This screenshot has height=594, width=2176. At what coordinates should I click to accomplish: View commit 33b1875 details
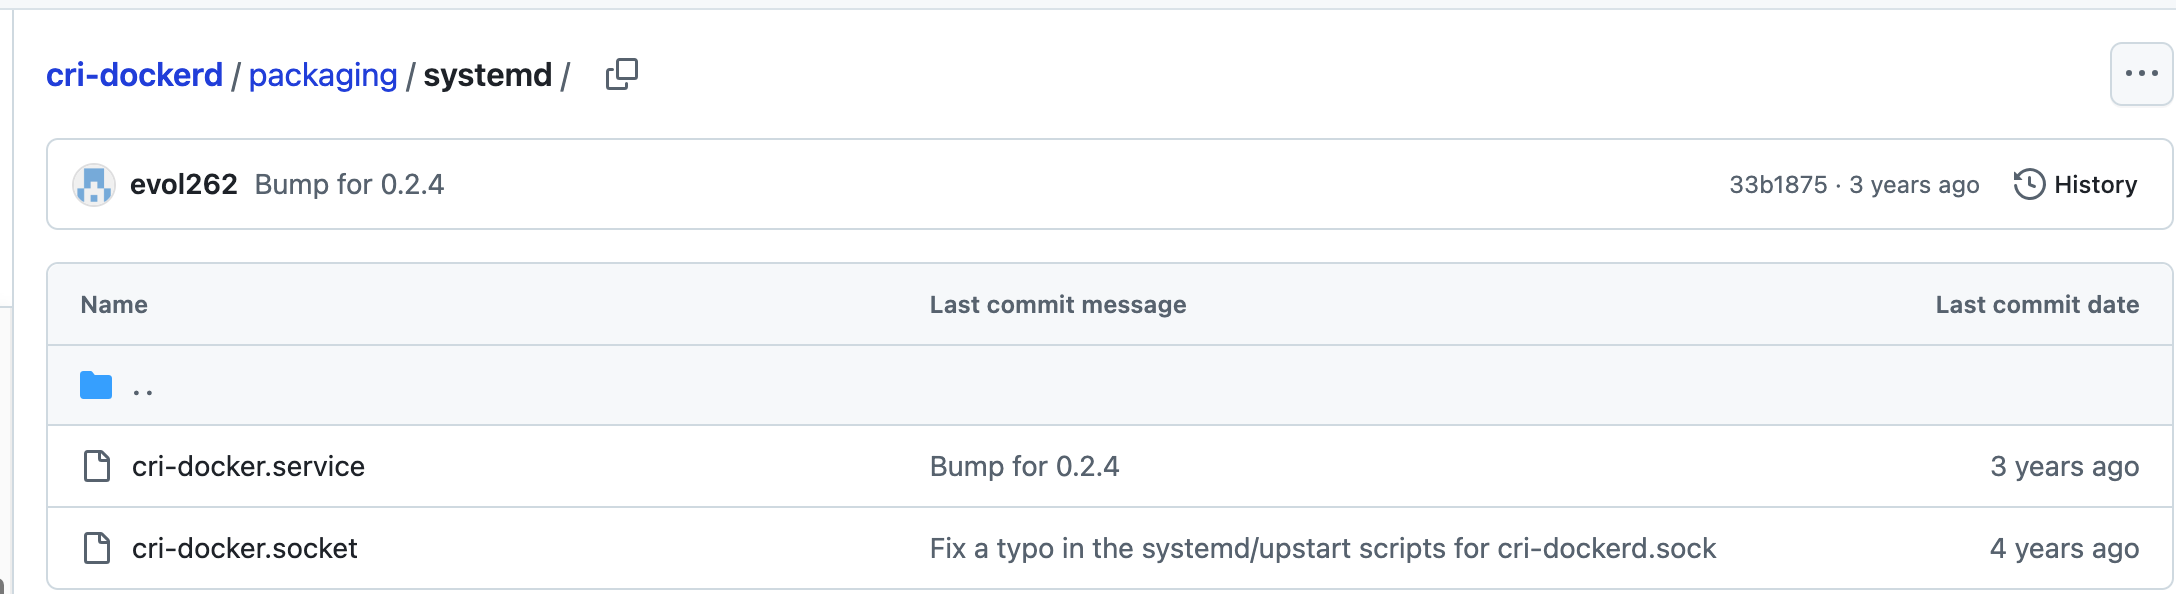tap(1778, 185)
